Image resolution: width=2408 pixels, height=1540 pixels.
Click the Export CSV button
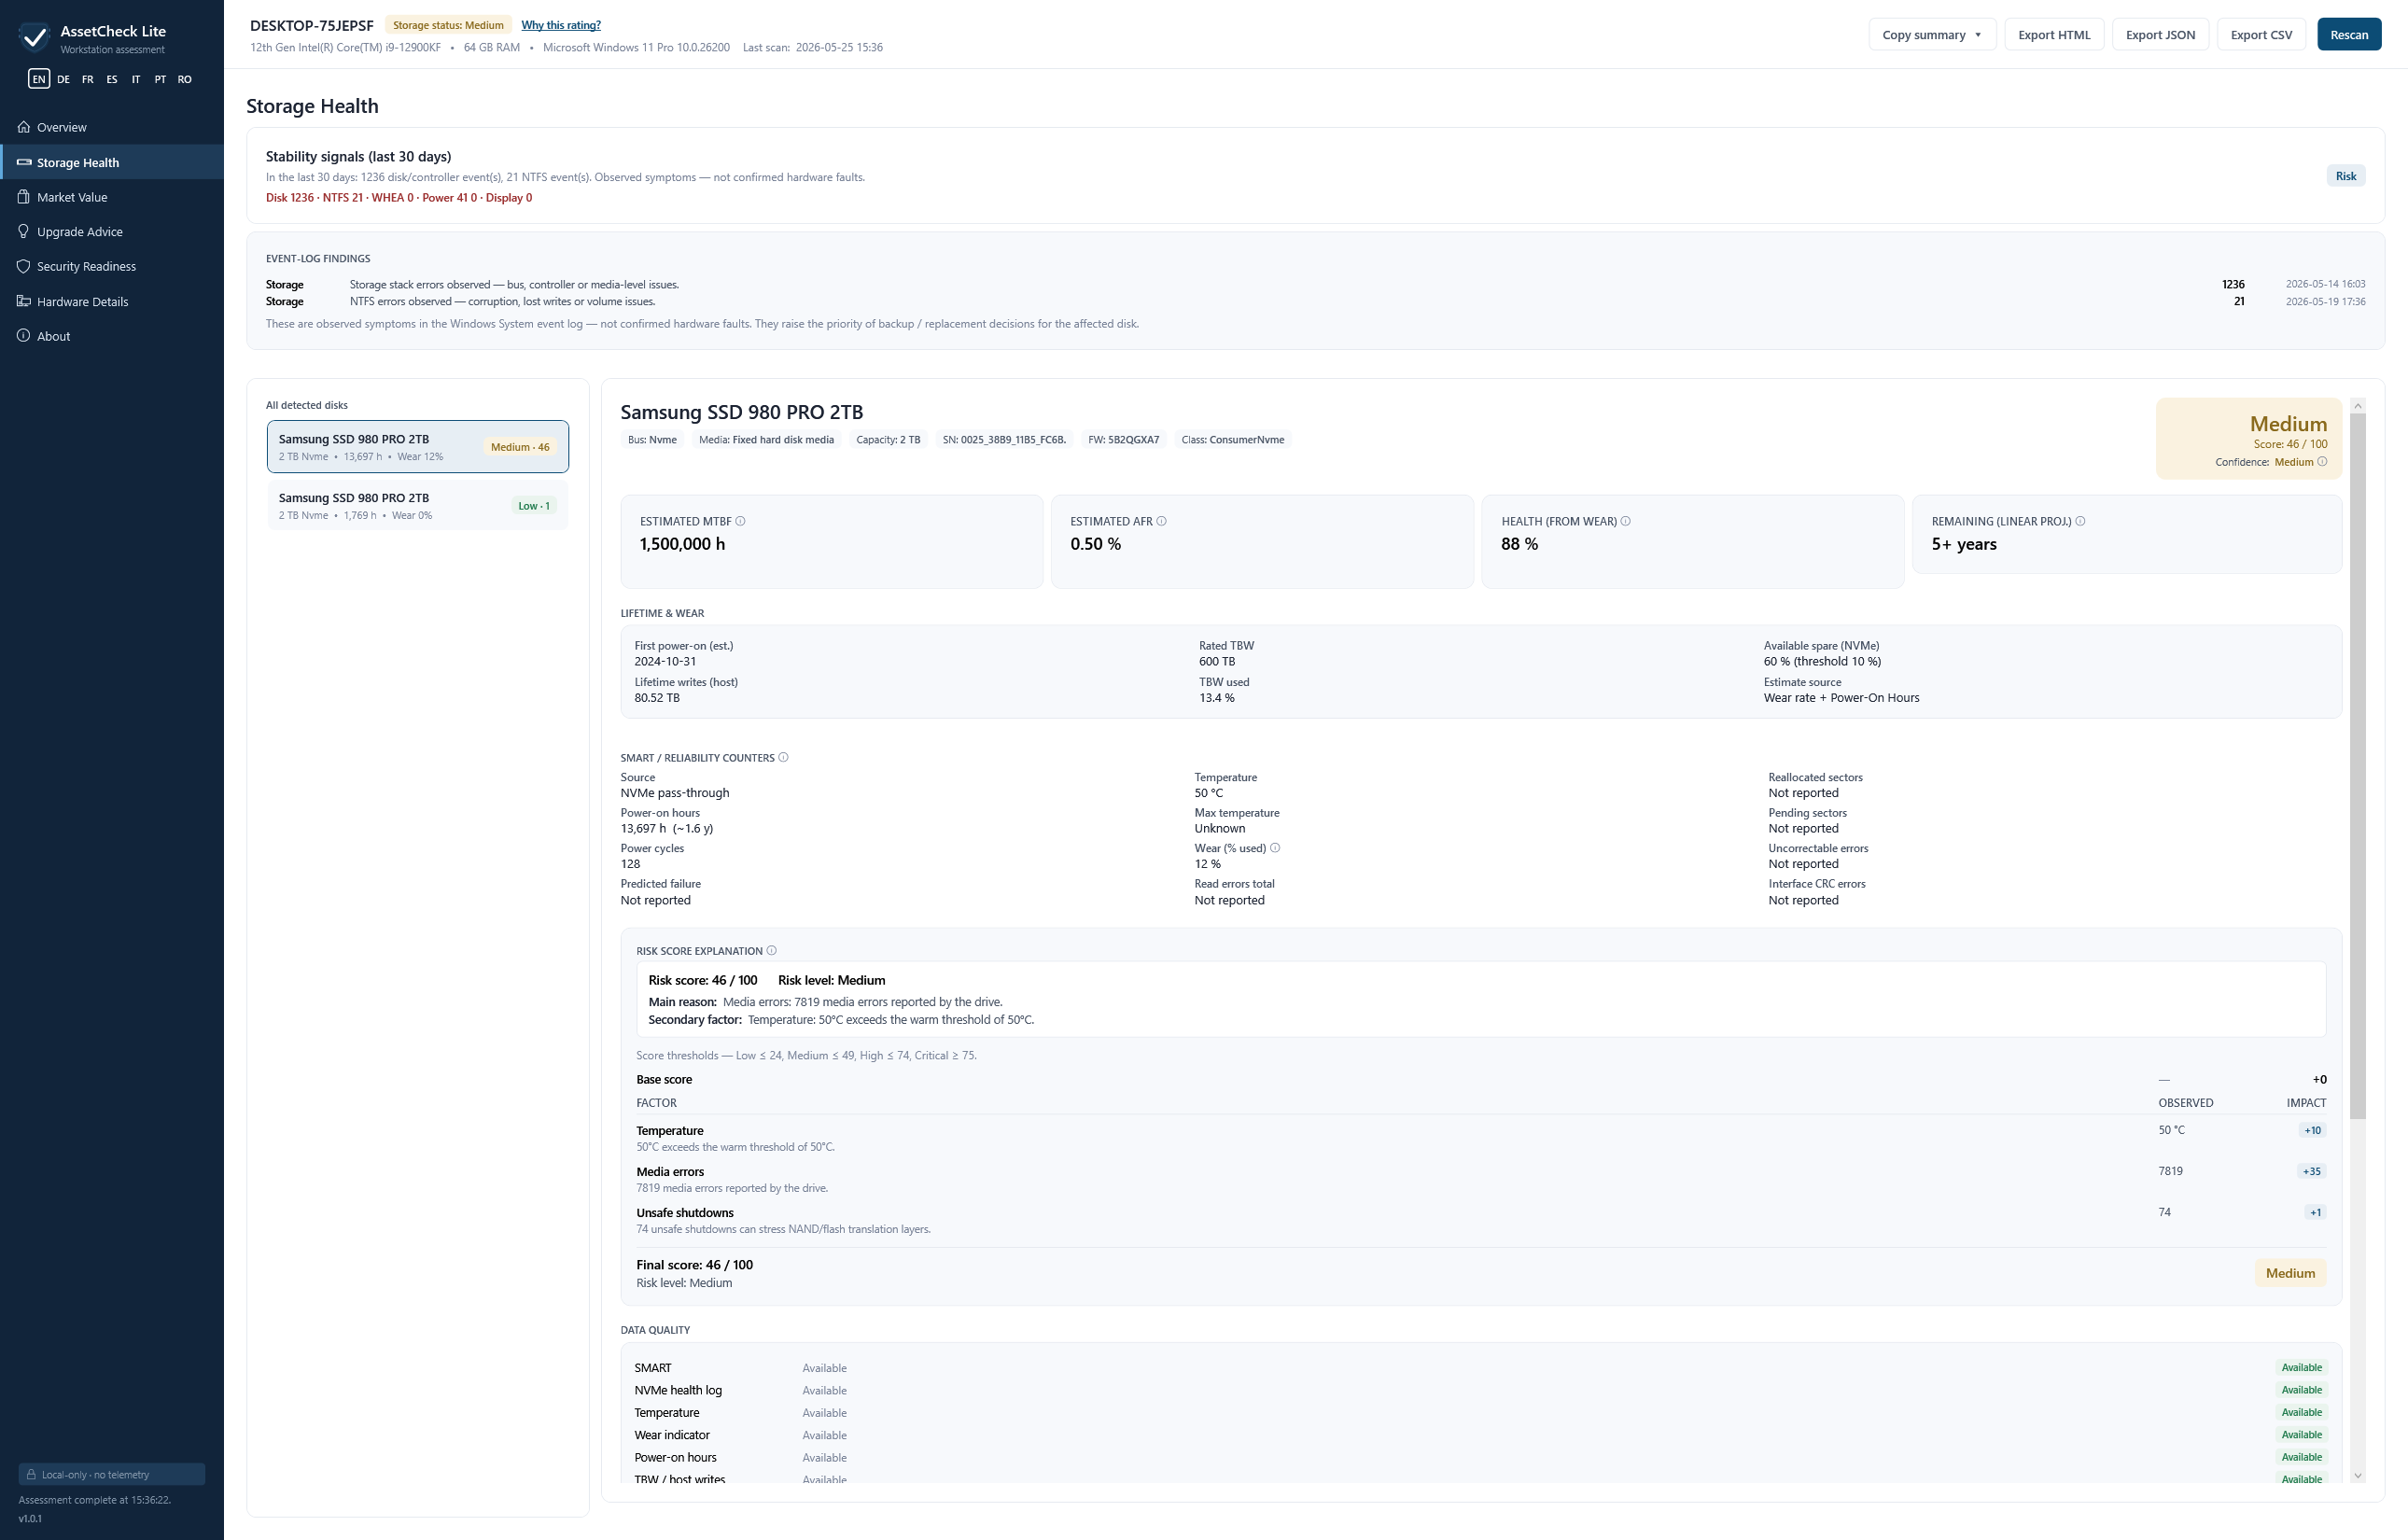click(2261, 34)
